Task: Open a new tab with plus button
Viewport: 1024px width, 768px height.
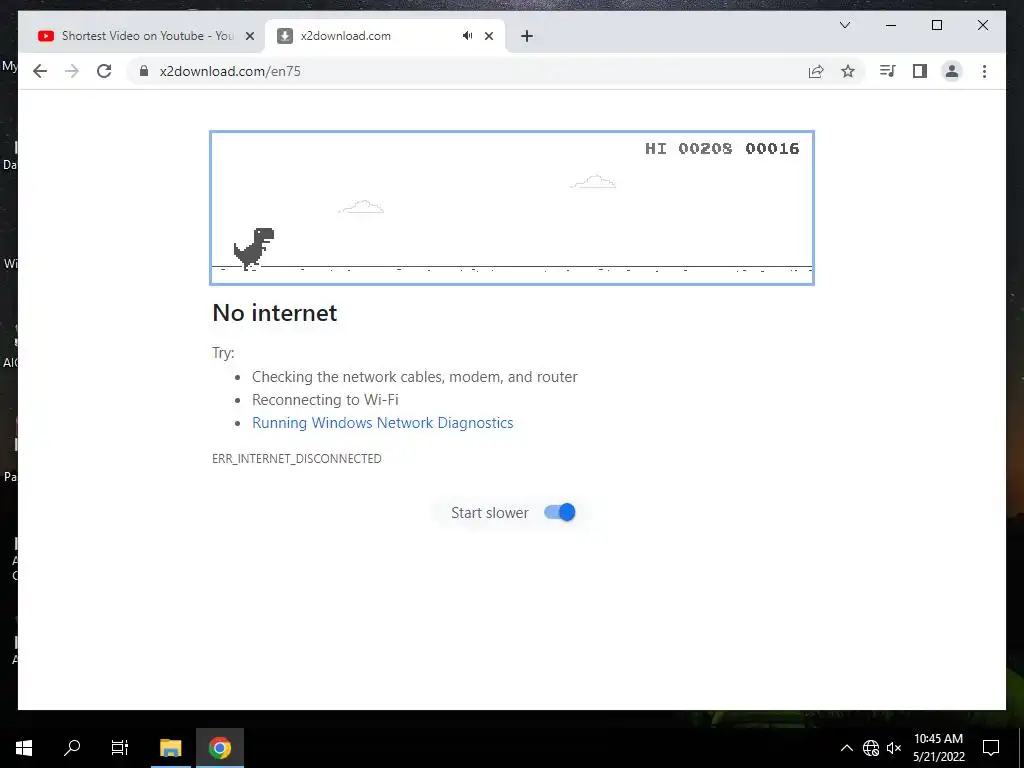Action: 527,36
